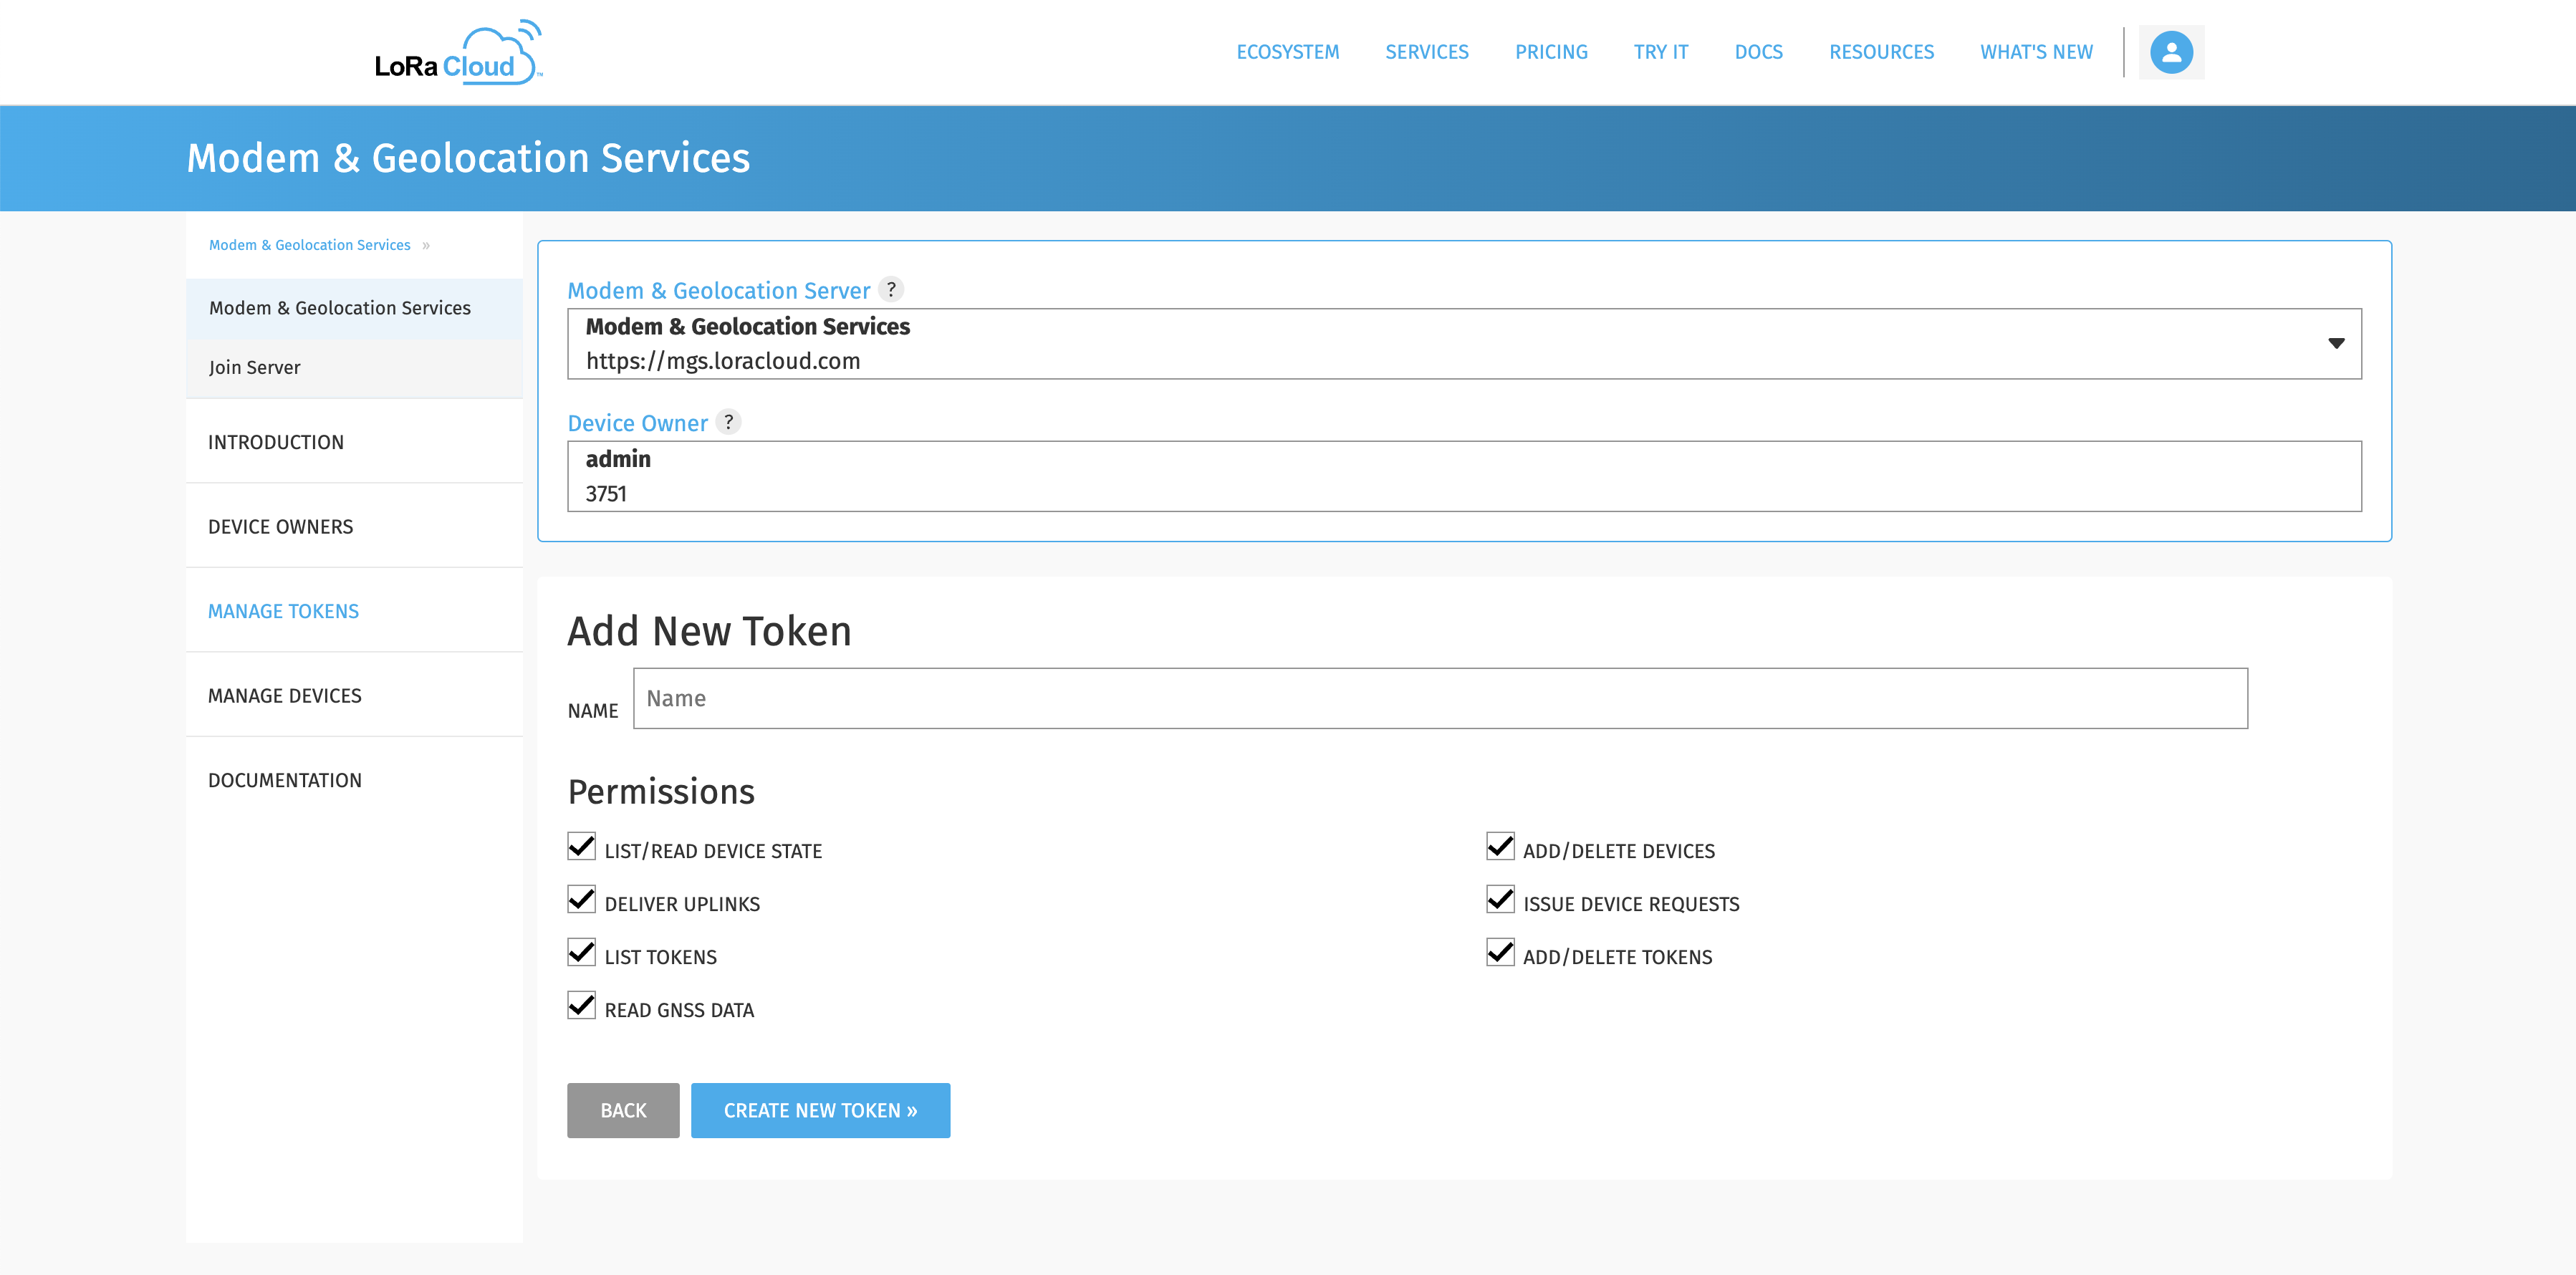This screenshot has width=2576, height=1275.
Task: Uncheck Add/Delete Devices permission
Action: point(1500,847)
